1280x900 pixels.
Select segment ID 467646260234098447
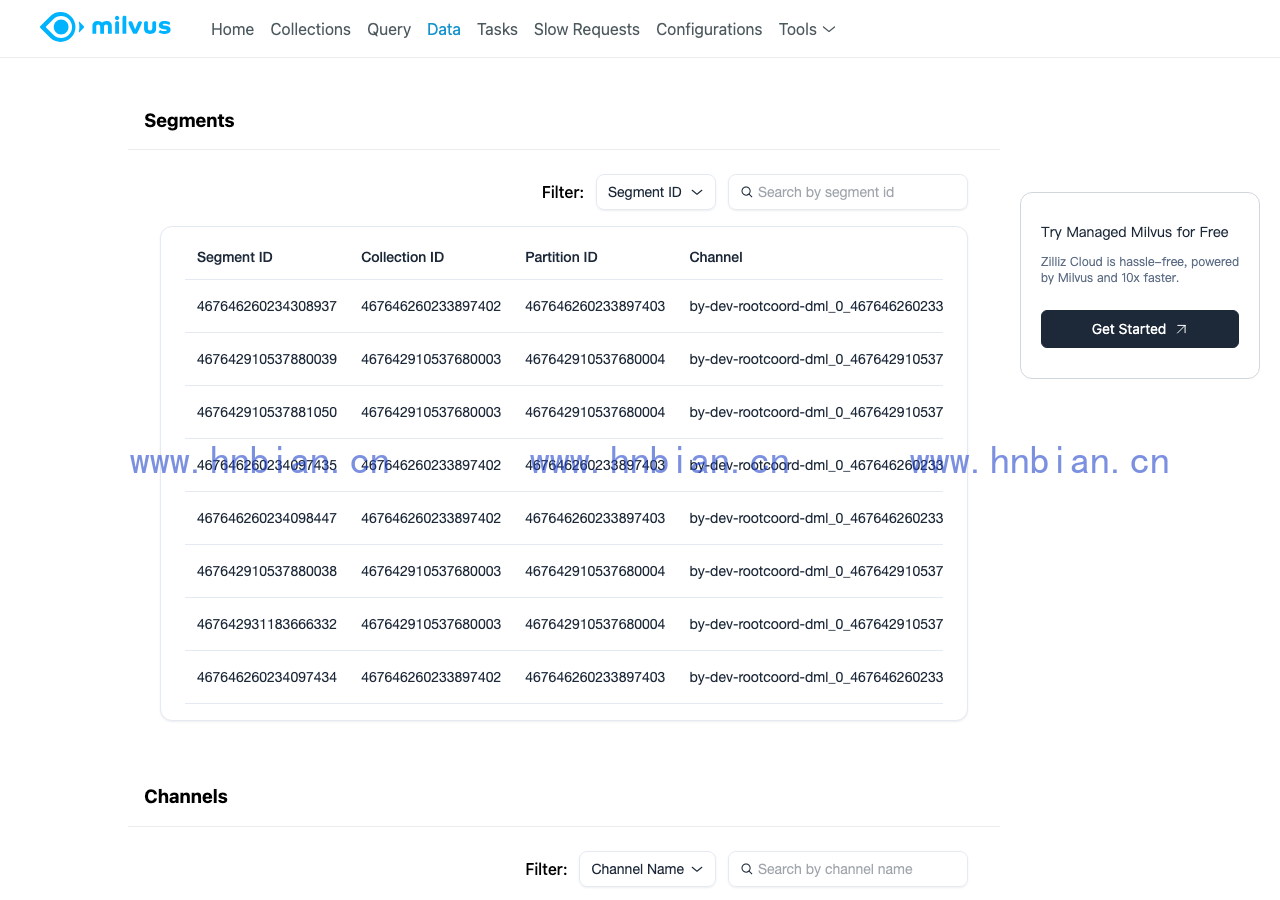pos(267,518)
